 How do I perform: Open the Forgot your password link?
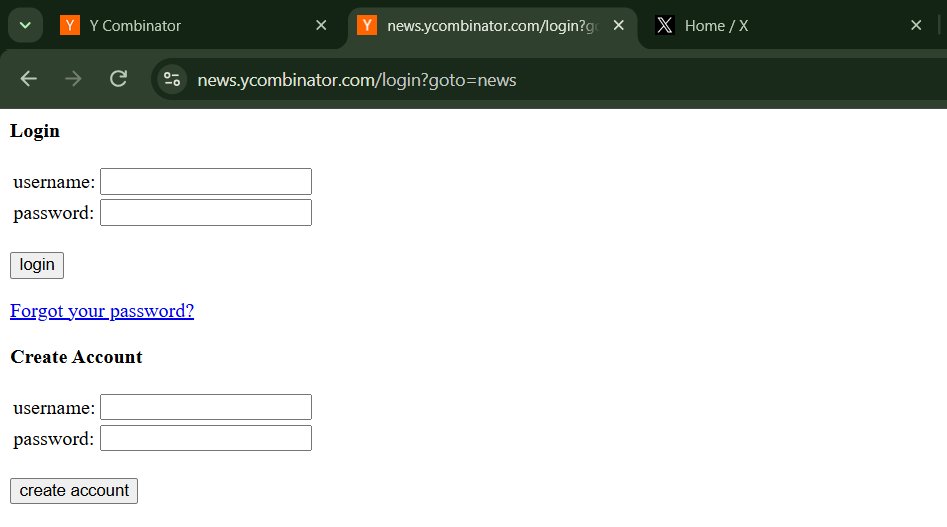tap(102, 311)
